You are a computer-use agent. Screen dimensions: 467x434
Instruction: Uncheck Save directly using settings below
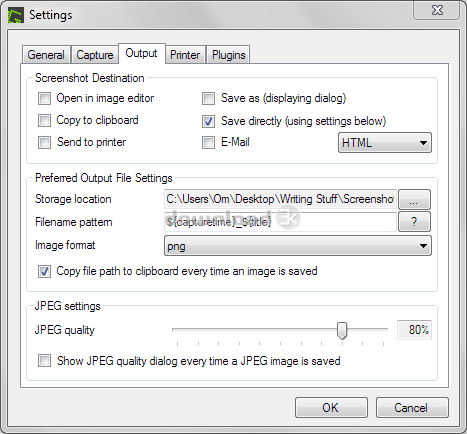click(x=208, y=121)
